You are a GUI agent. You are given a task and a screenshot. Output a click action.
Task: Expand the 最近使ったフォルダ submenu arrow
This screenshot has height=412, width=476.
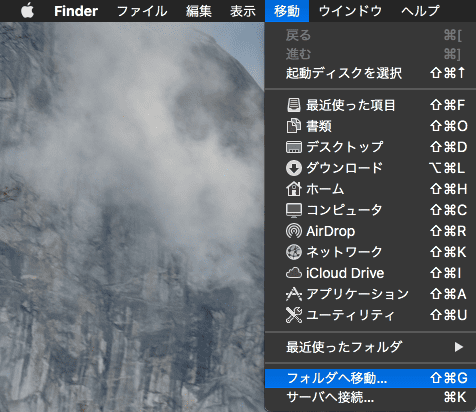459,347
